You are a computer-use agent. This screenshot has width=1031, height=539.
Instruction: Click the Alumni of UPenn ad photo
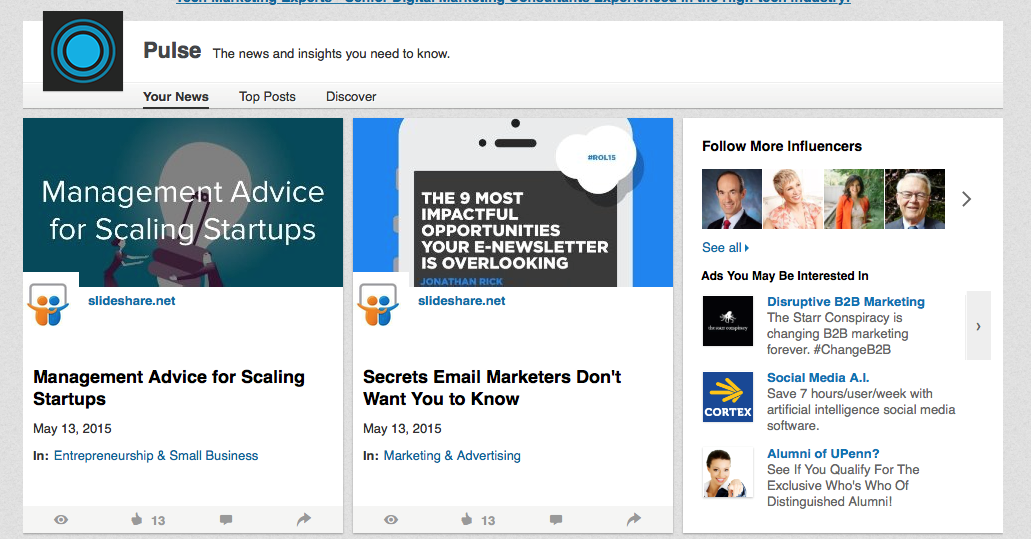click(728, 473)
